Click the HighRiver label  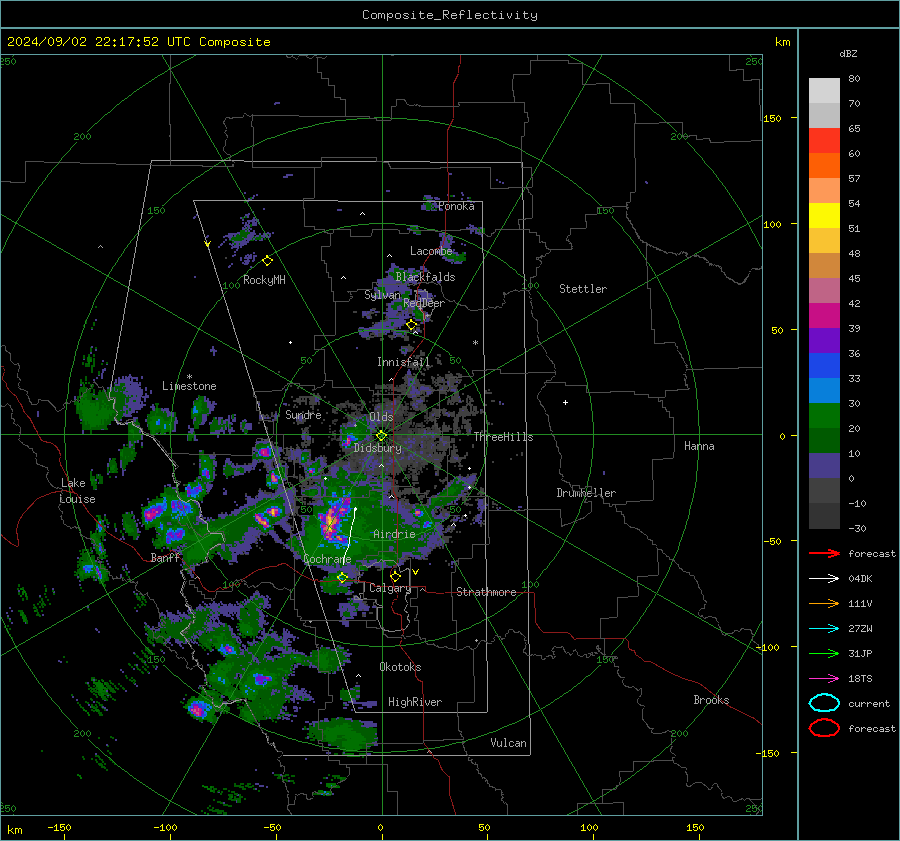414,702
